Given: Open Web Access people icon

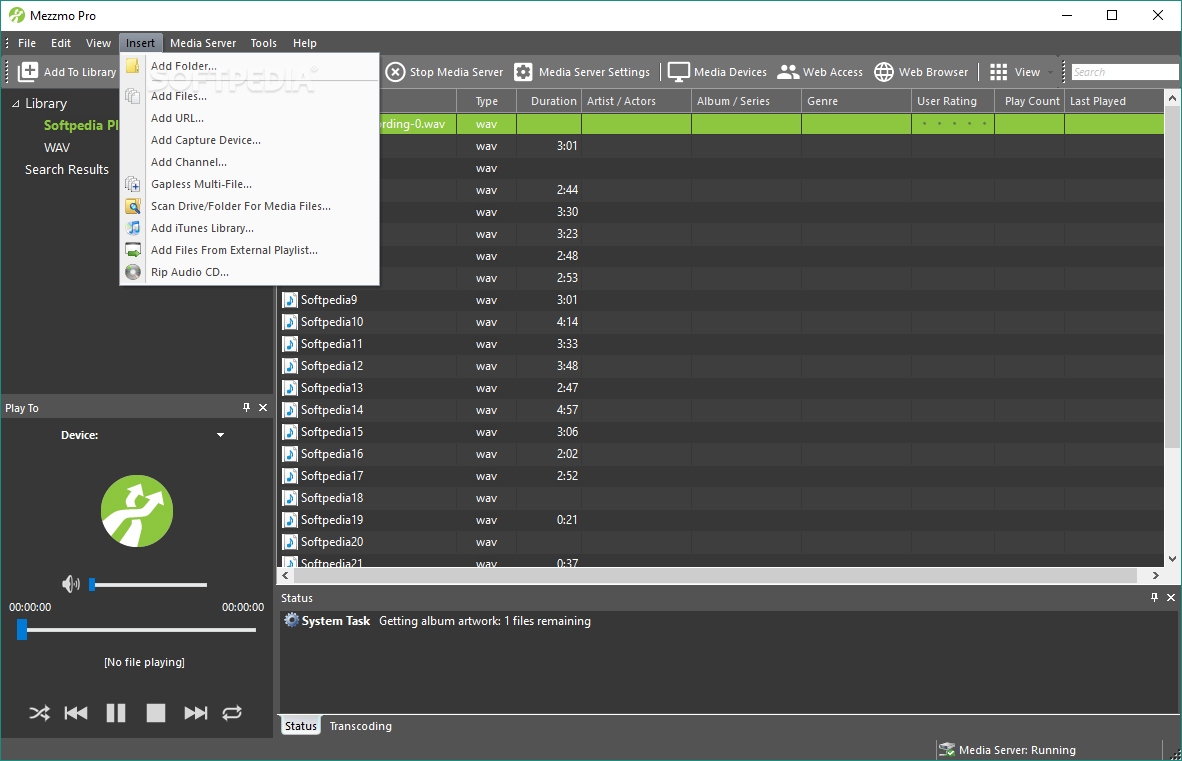Looking at the screenshot, I should 788,72.
